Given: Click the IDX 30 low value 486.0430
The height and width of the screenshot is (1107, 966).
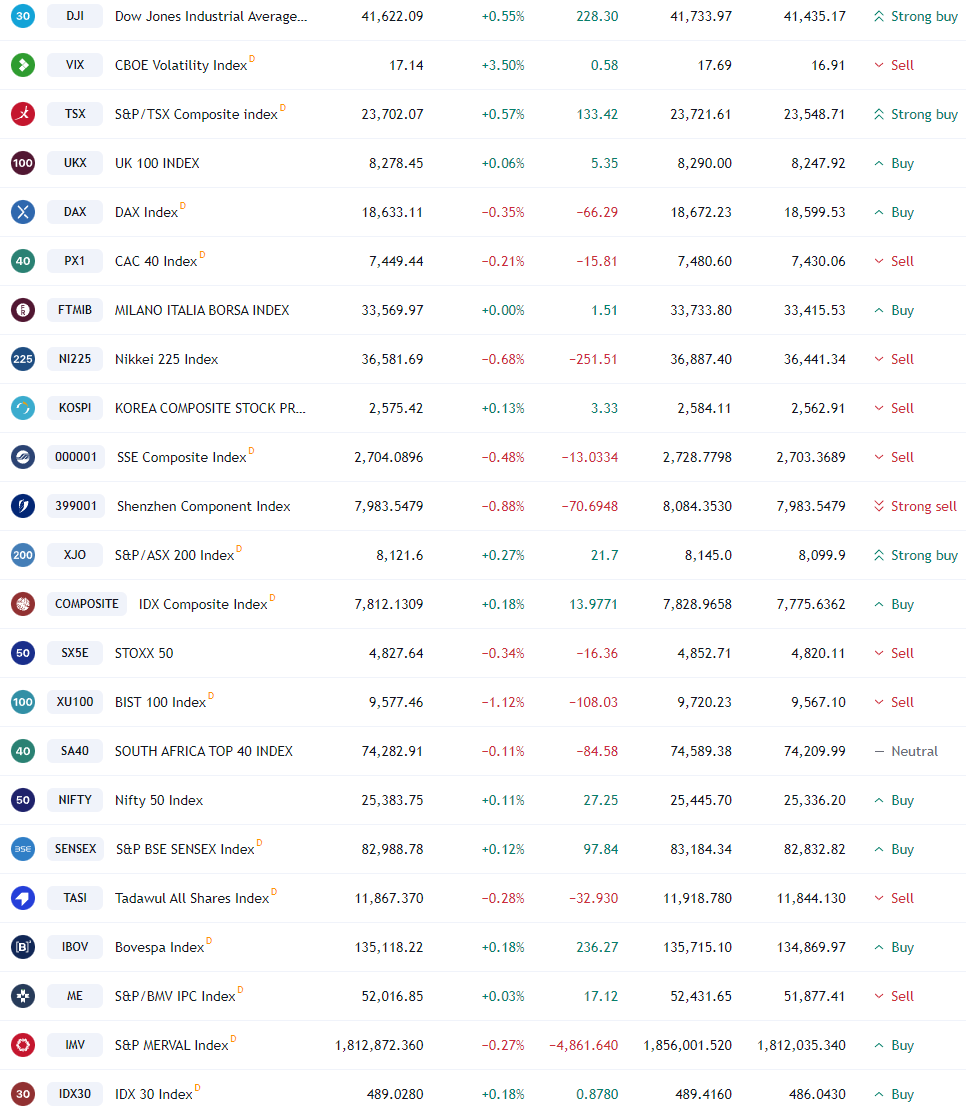Looking at the screenshot, I should (817, 1094).
